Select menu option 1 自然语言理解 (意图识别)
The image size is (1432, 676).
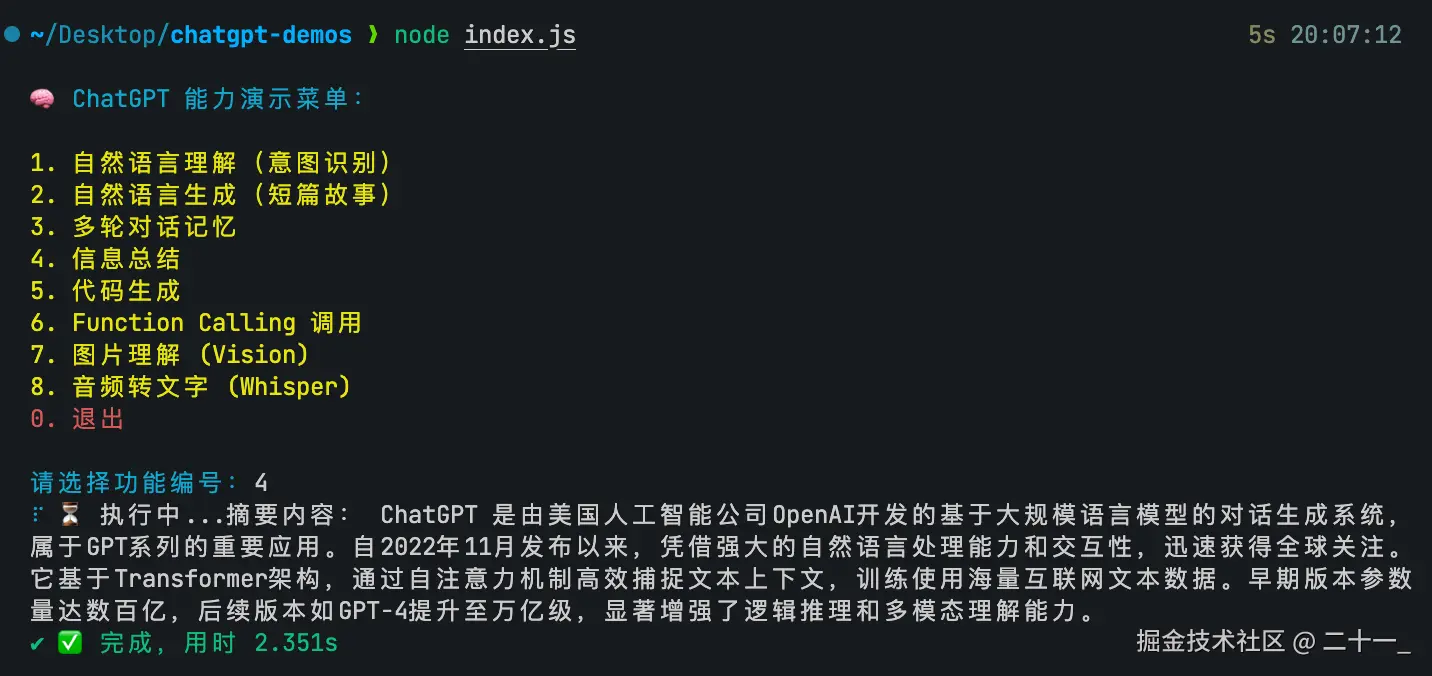[211, 163]
